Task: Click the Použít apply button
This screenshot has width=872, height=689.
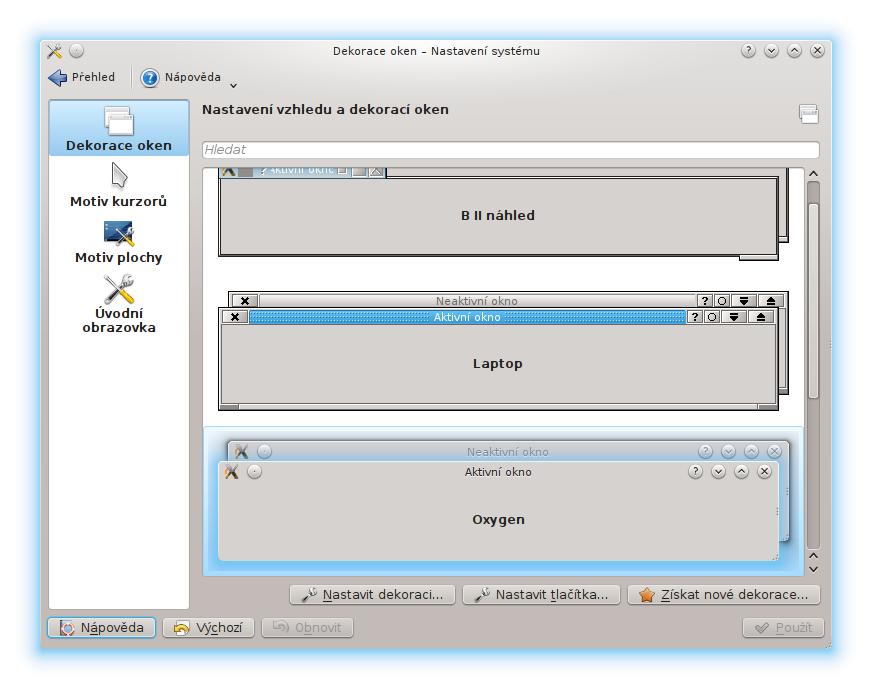Action: pos(783,628)
